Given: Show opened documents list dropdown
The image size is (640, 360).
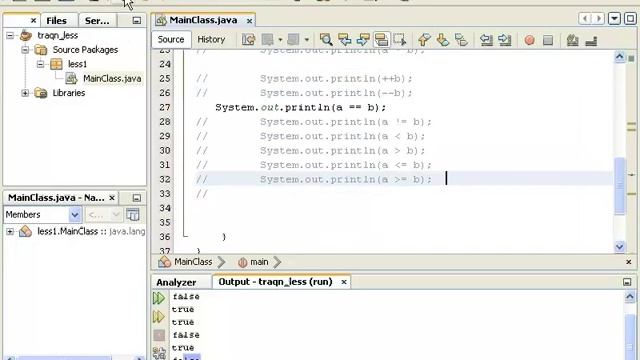Looking at the screenshot, I should pyautogui.click(x=614, y=19).
